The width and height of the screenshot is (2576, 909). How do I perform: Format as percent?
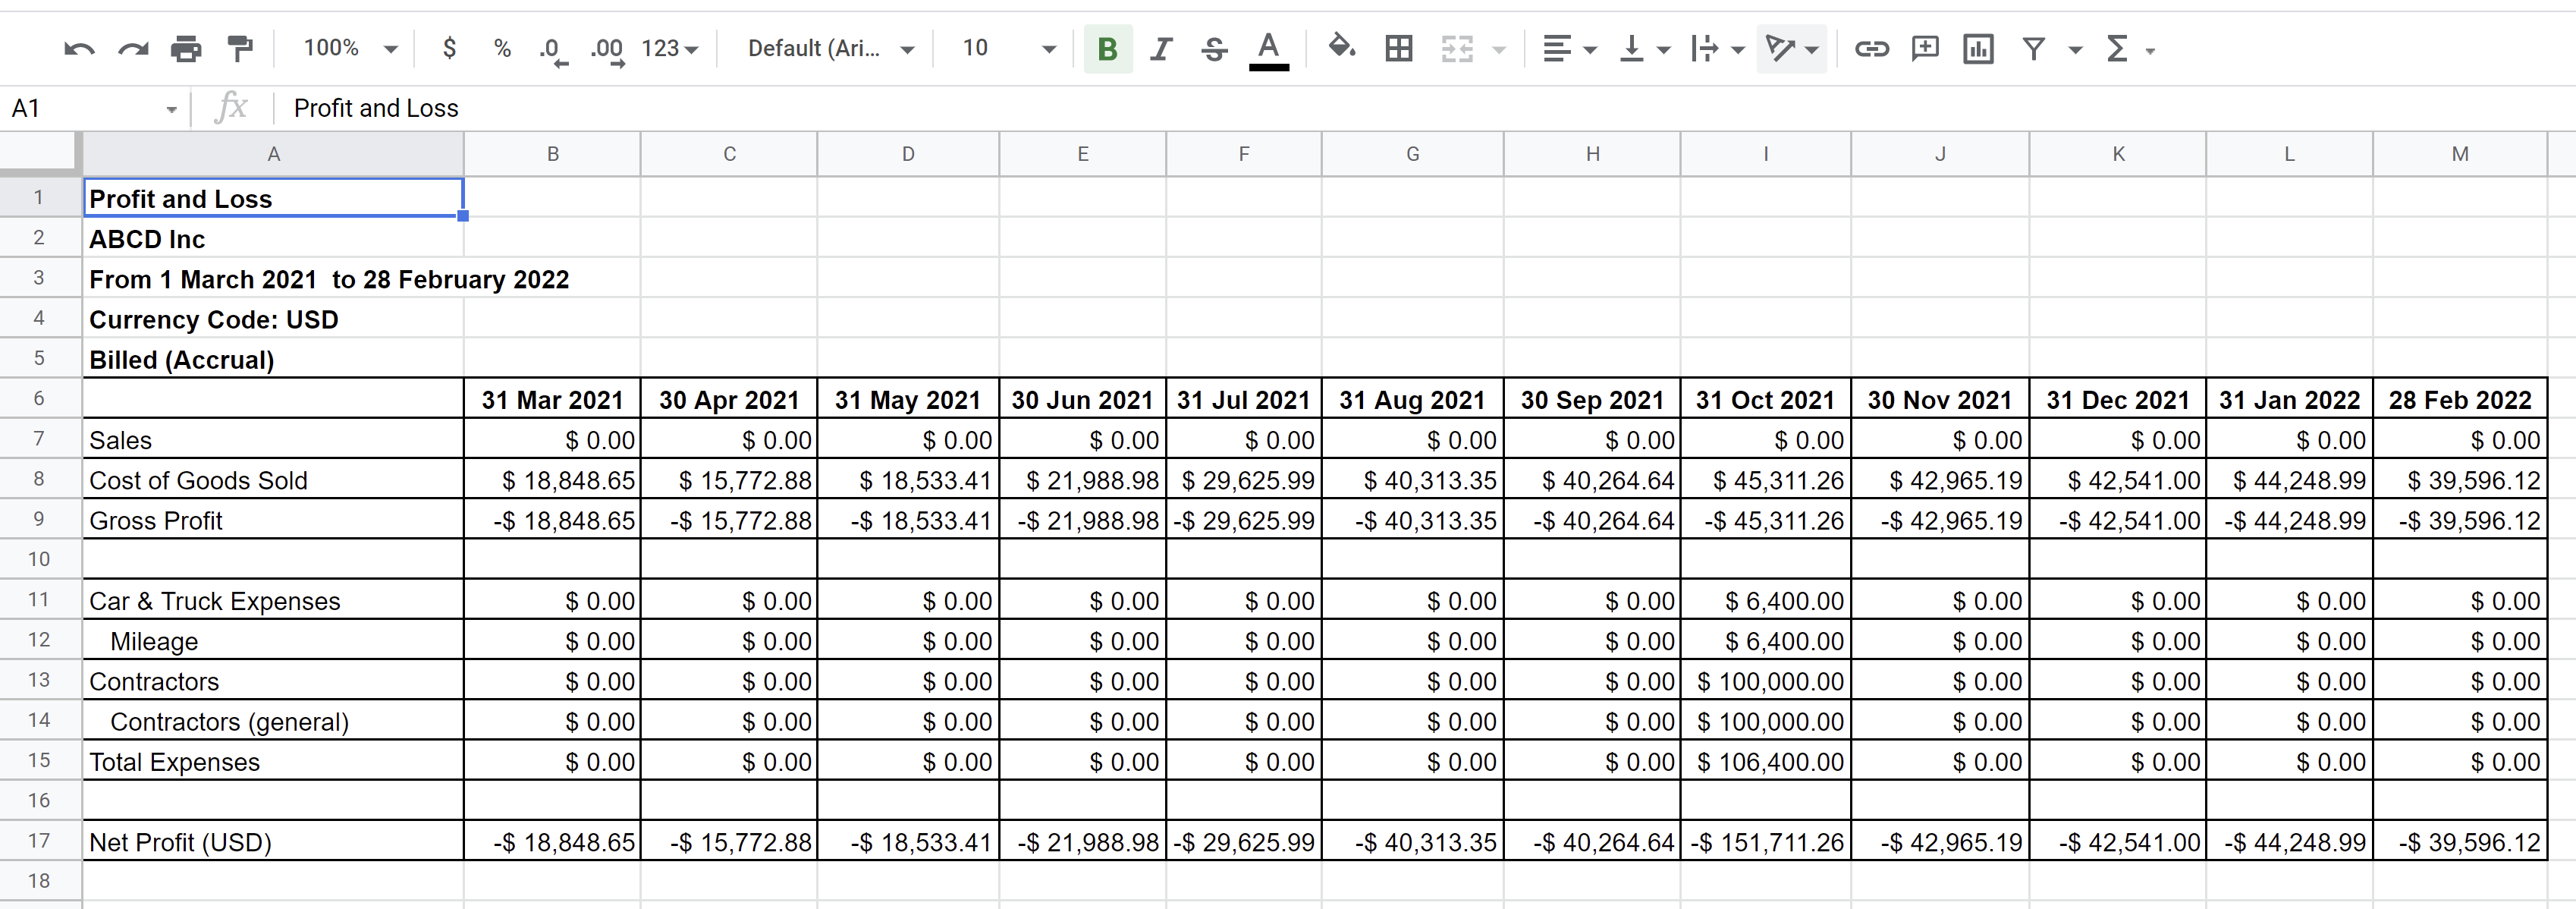tap(502, 48)
